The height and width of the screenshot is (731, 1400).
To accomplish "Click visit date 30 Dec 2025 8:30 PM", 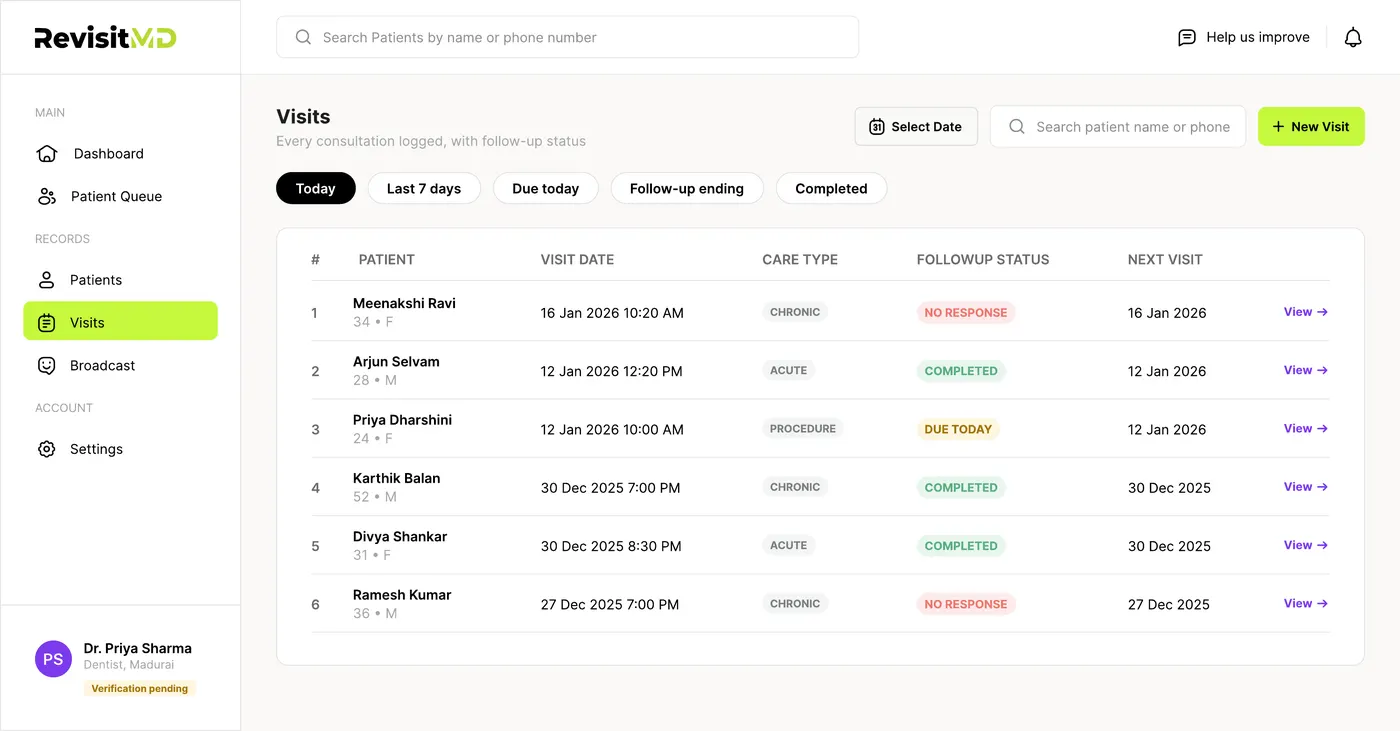I will [x=611, y=546].
